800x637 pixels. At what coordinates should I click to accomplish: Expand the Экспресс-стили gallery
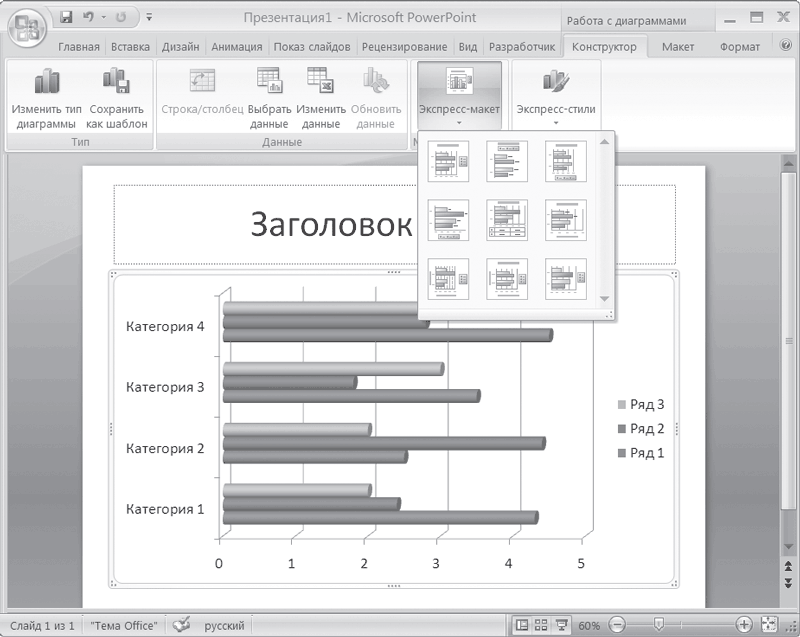tap(555, 99)
